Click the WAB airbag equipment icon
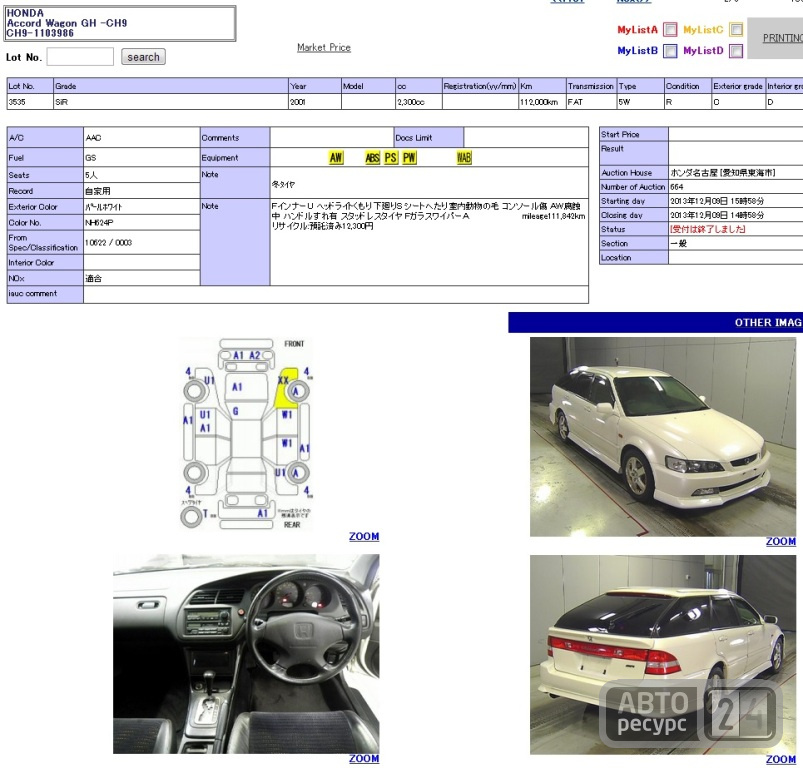This screenshot has width=803, height=768. click(x=464, y=158)
